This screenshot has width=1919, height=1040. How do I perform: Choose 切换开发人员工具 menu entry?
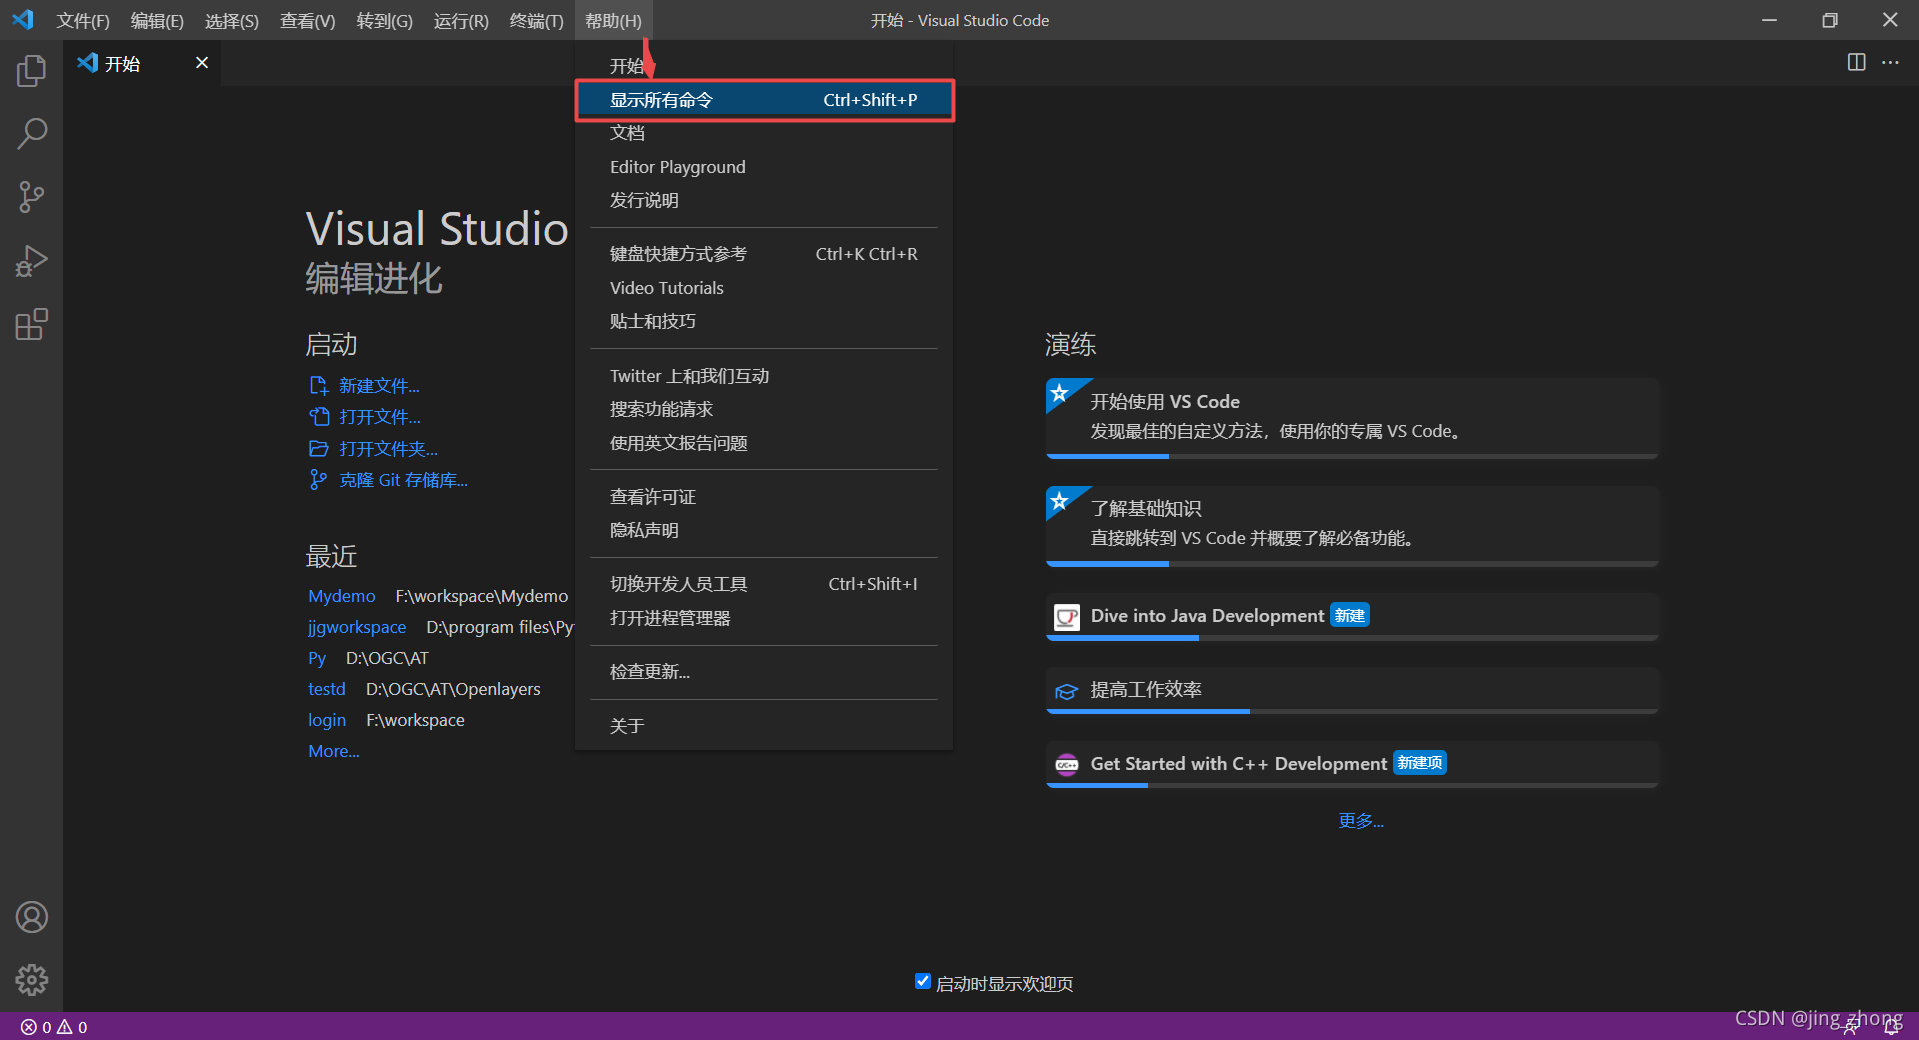[x=764, y=584]
